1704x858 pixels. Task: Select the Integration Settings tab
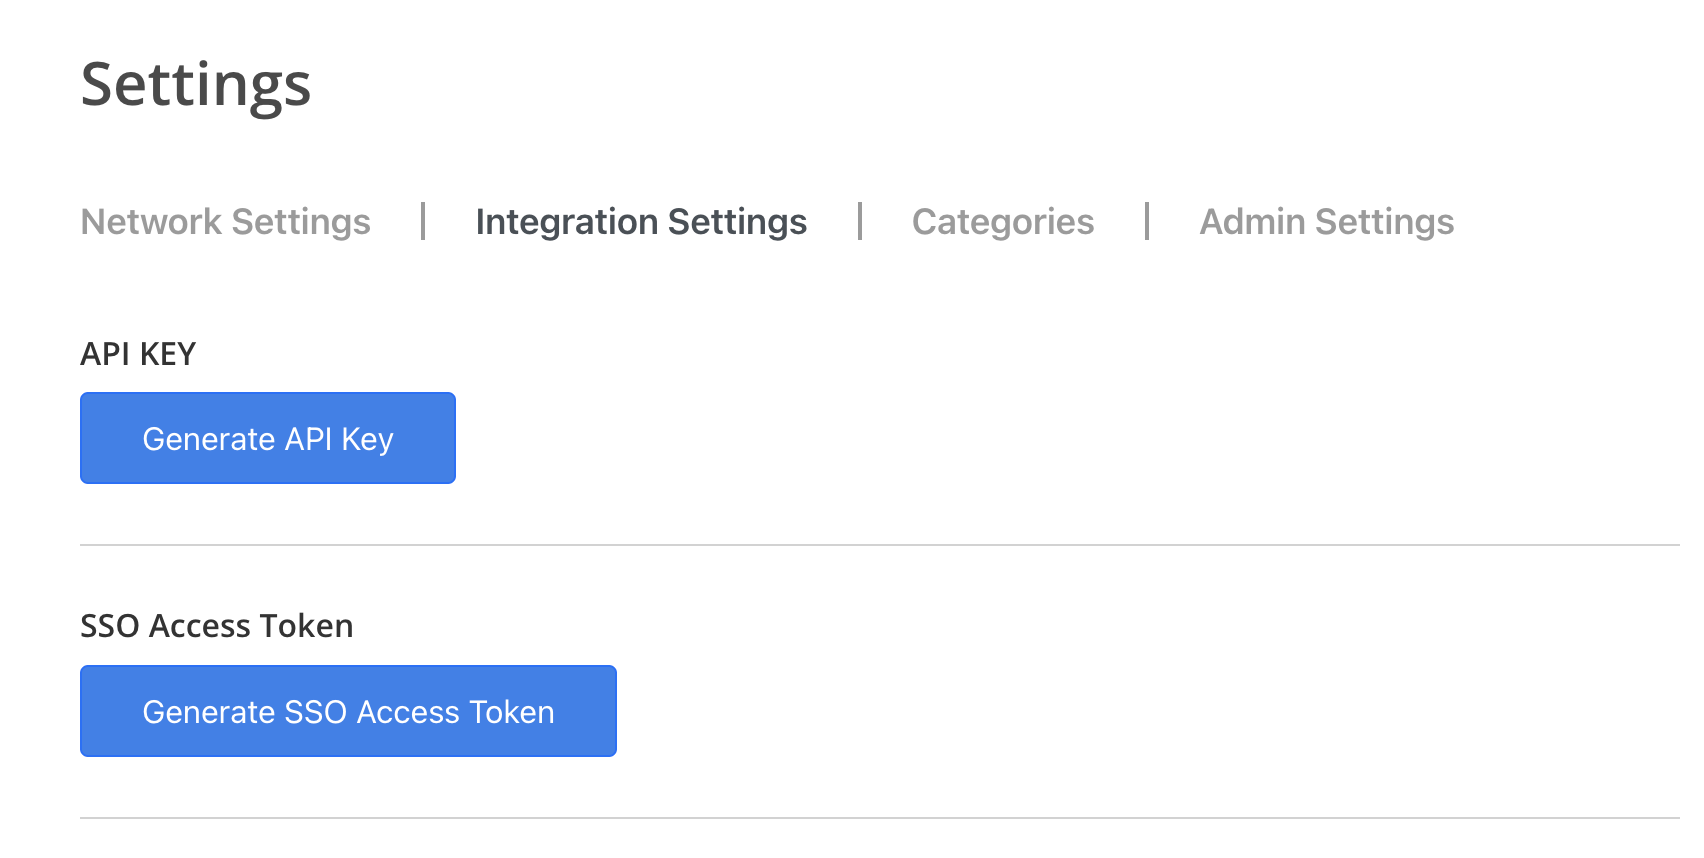click(x=641, y=222)
